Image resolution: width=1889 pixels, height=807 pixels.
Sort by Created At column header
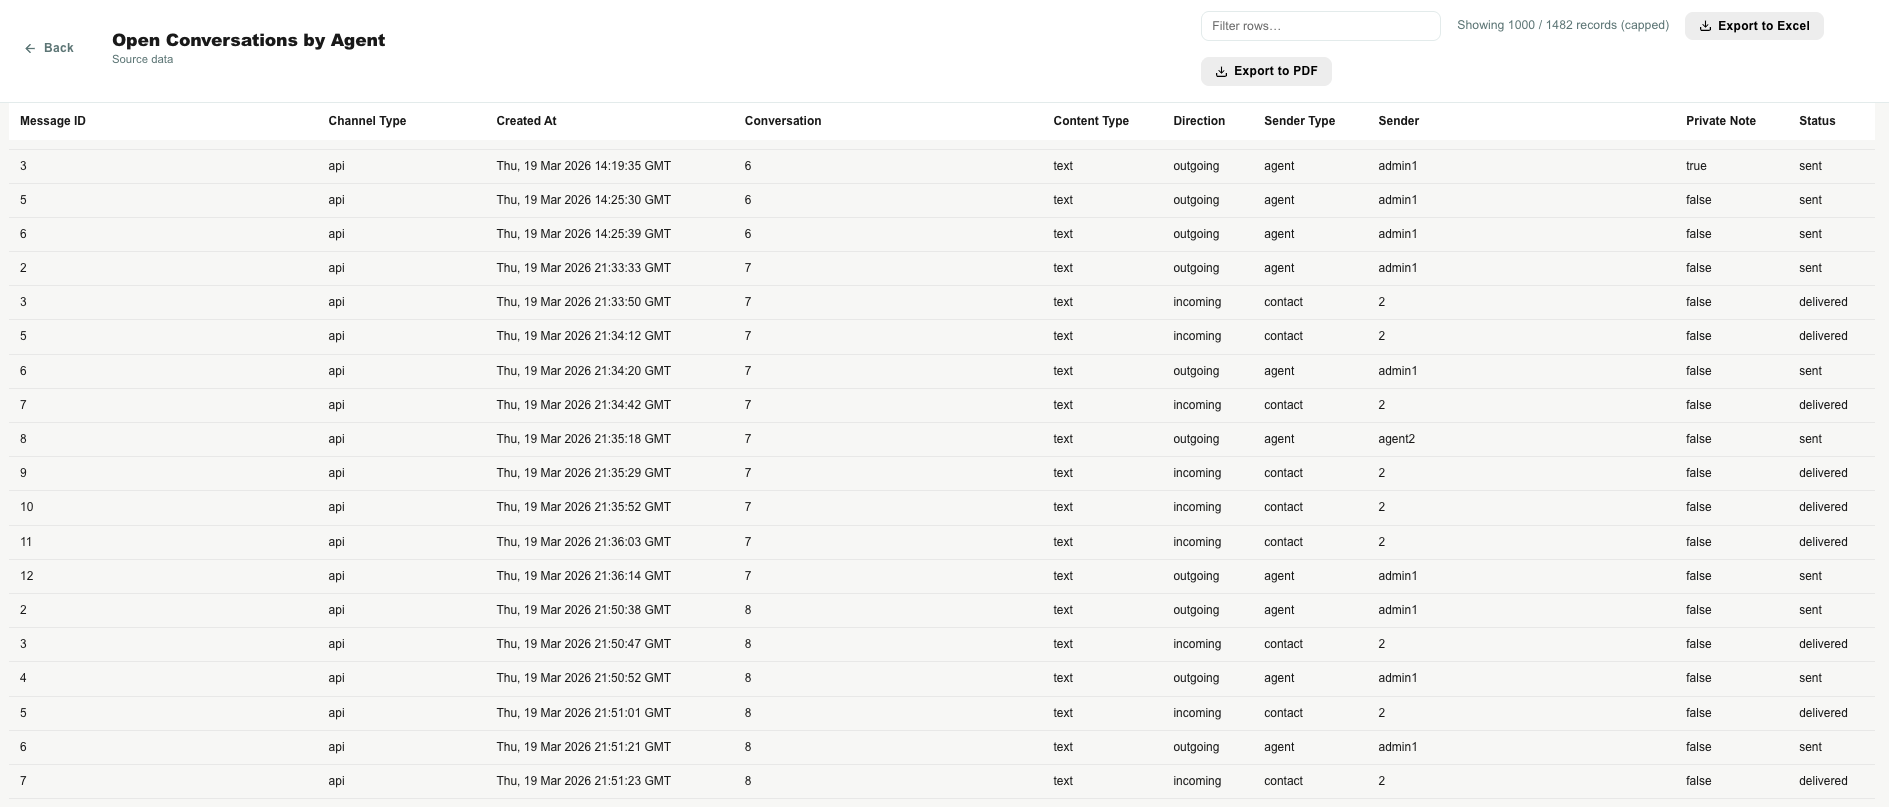click(526, 121)
